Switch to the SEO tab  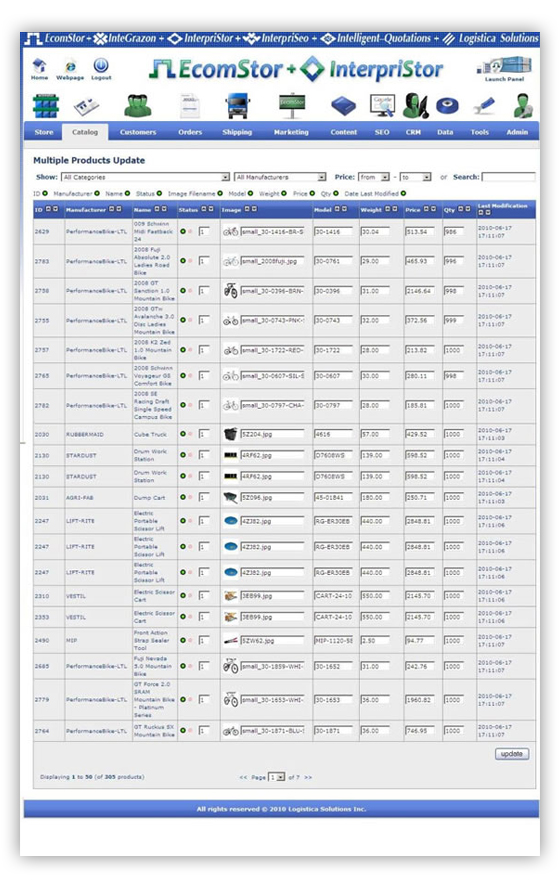pos(382,132)
